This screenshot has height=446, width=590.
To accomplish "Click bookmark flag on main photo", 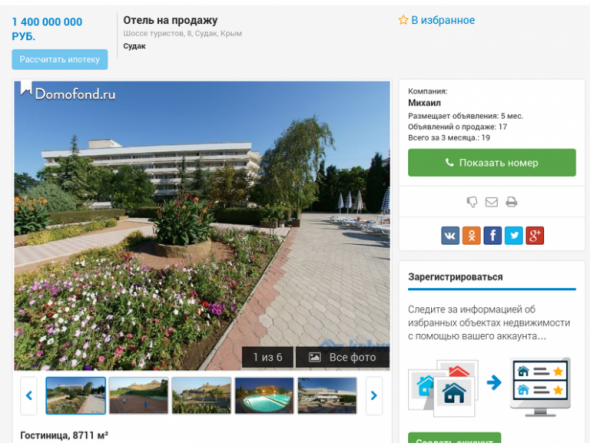I will tap(26, 88).
